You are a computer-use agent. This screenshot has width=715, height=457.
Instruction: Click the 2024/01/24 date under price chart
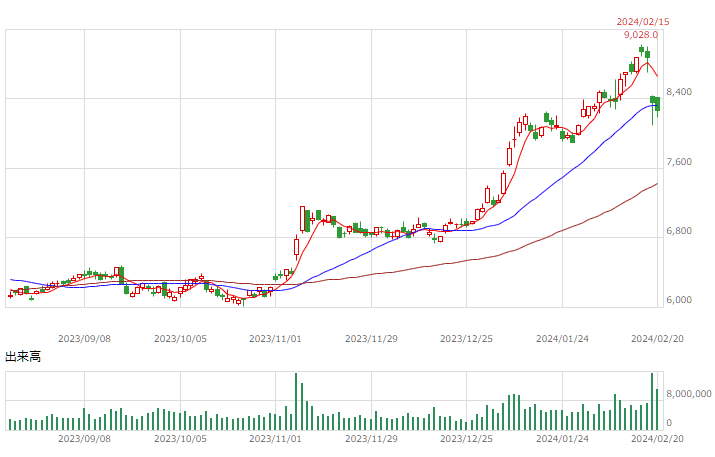(x=562, y=339)
